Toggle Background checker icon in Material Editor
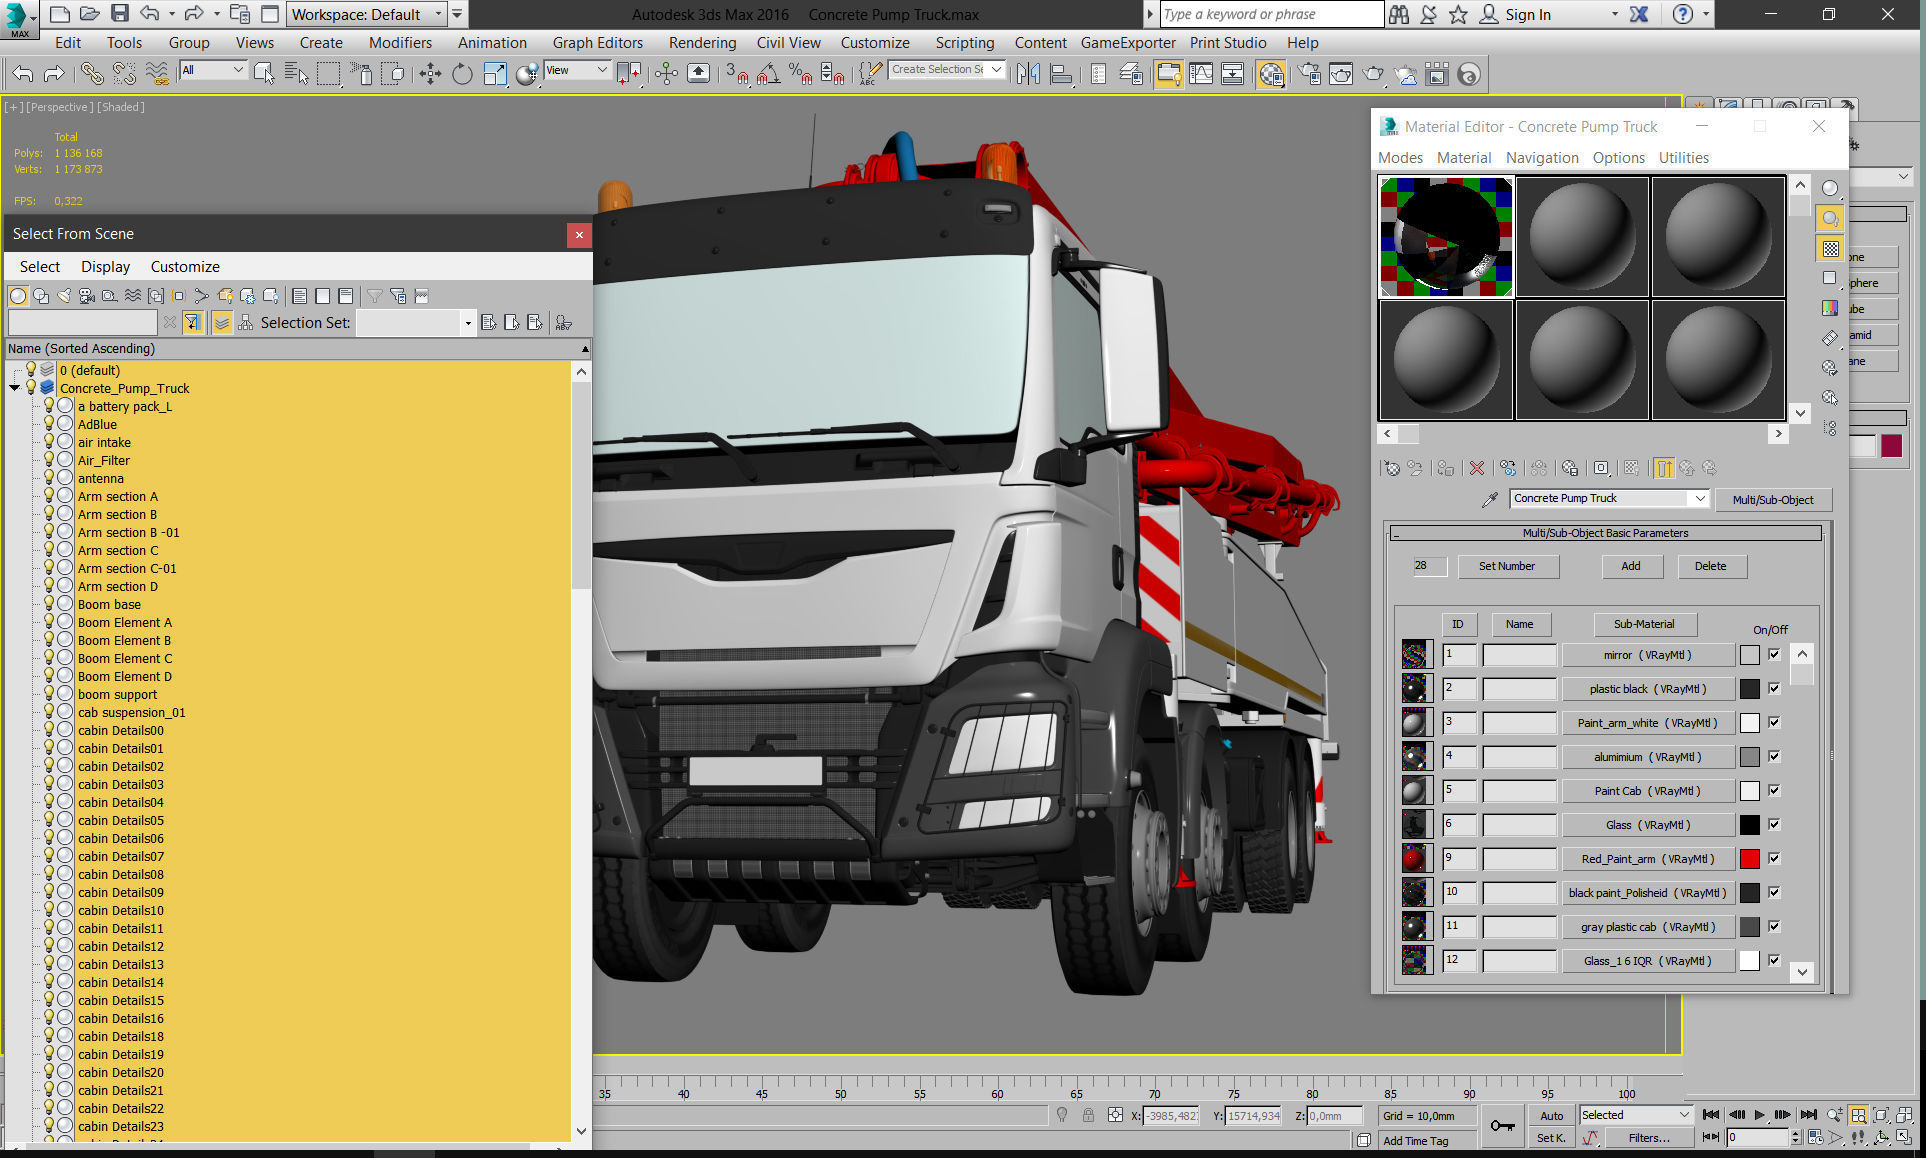This screenshot has height=1158, width=1926. (x=1830, y=249)
